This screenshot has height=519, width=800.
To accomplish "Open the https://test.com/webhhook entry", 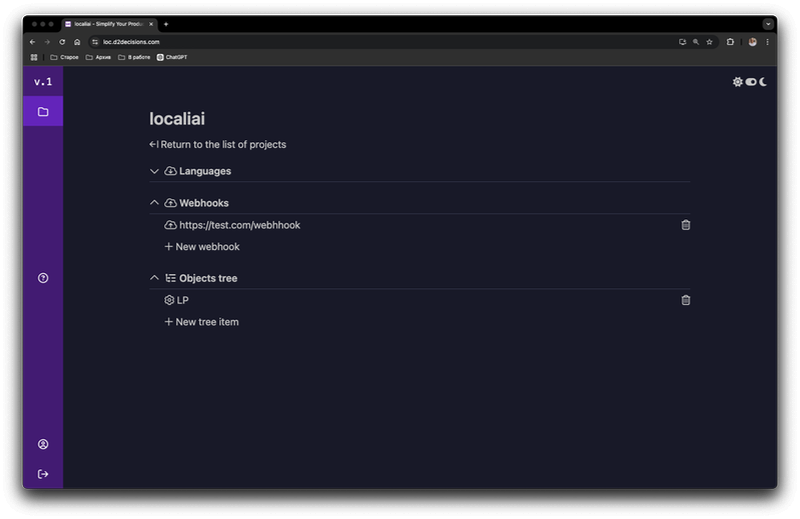I will [x=240, y=225].
